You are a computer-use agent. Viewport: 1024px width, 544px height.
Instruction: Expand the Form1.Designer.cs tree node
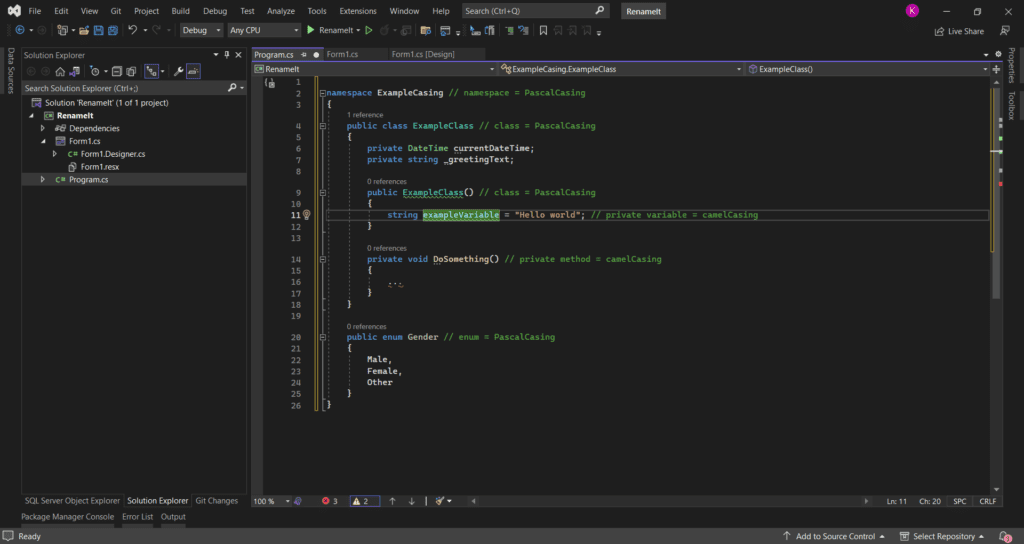[x=55, y=153]
